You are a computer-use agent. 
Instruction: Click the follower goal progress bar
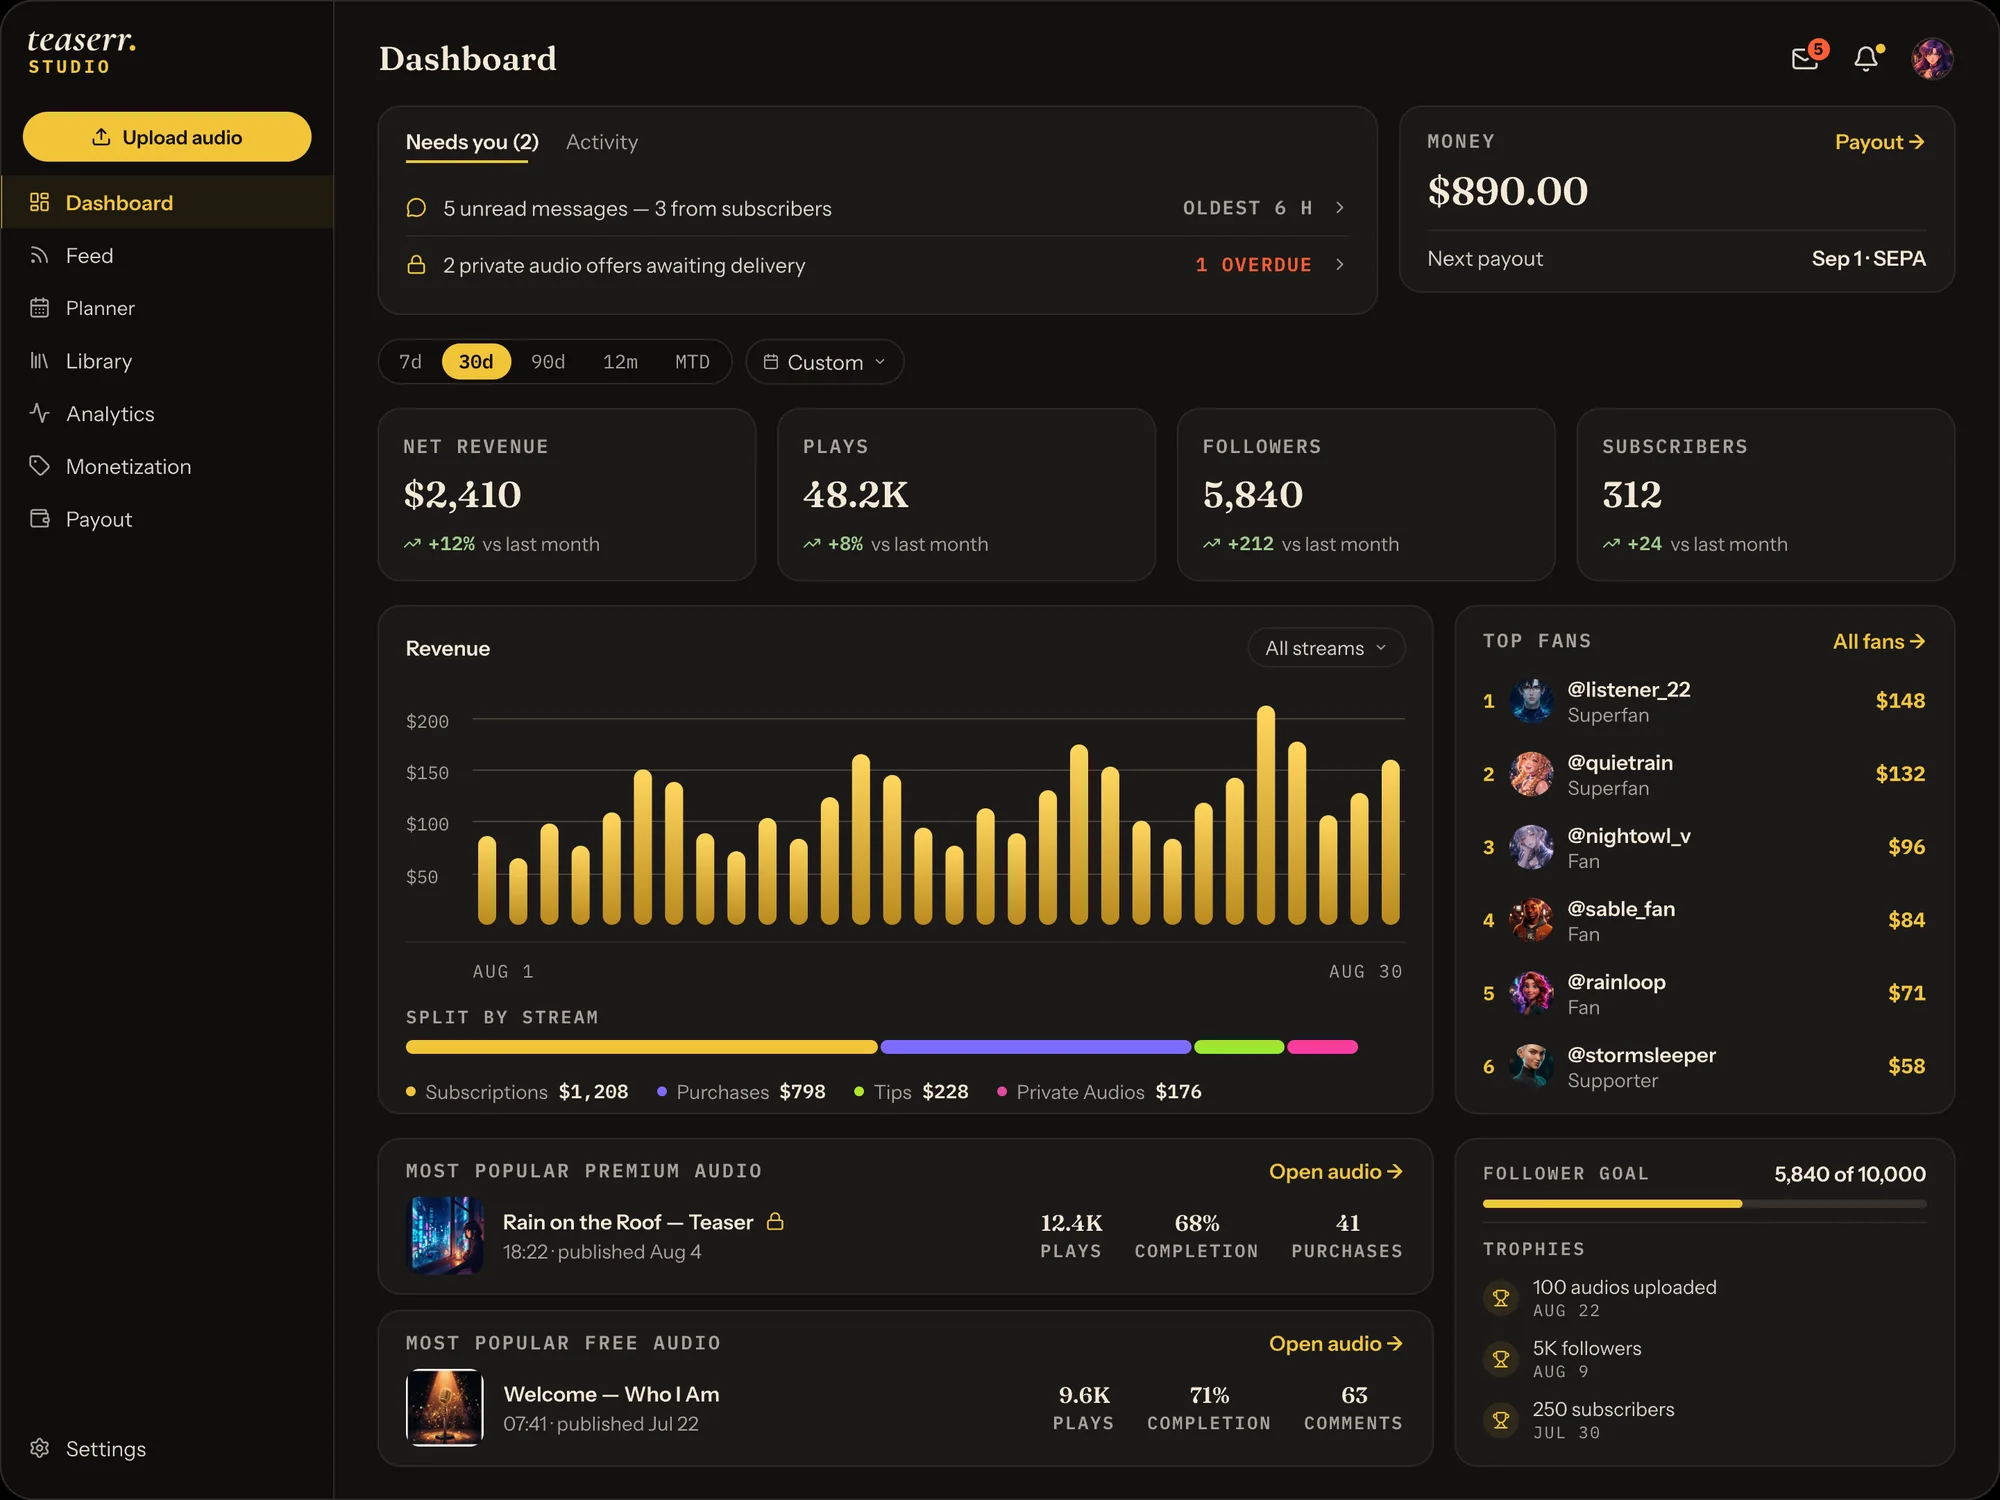click(1704, 1204)
